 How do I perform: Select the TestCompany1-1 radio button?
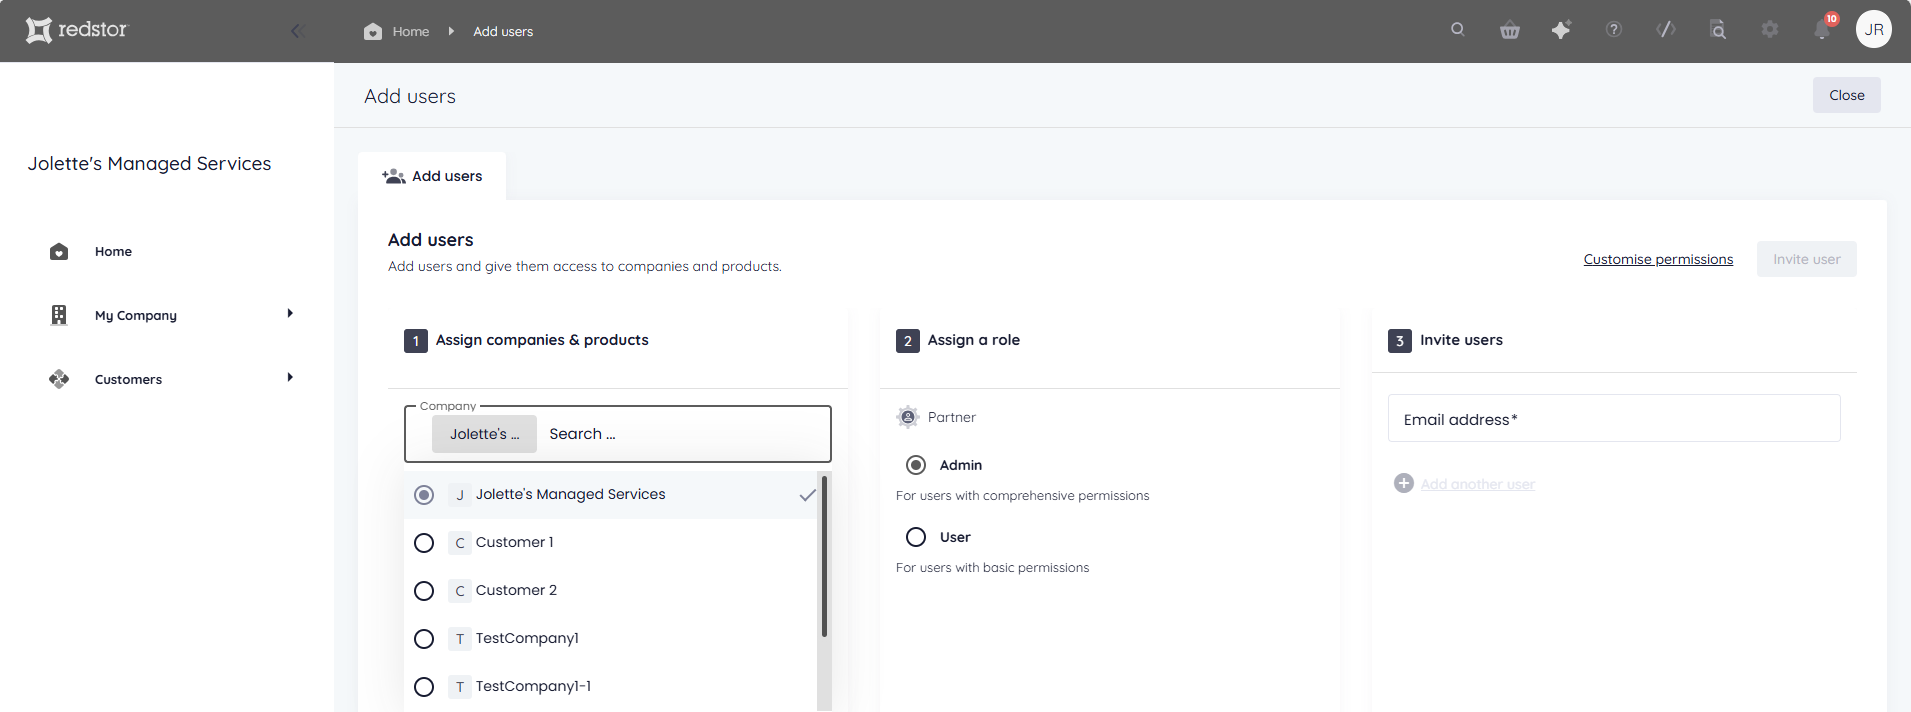click(424, 687)
